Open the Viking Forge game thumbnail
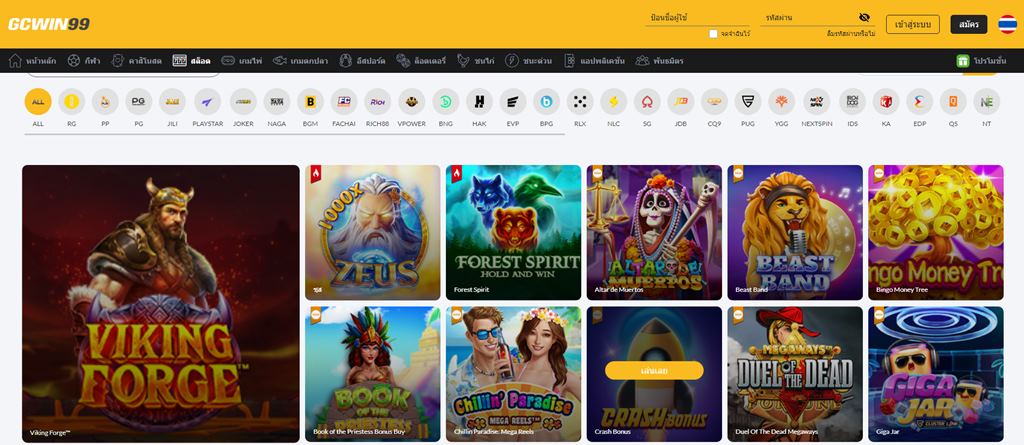 (x=161, y=303)
